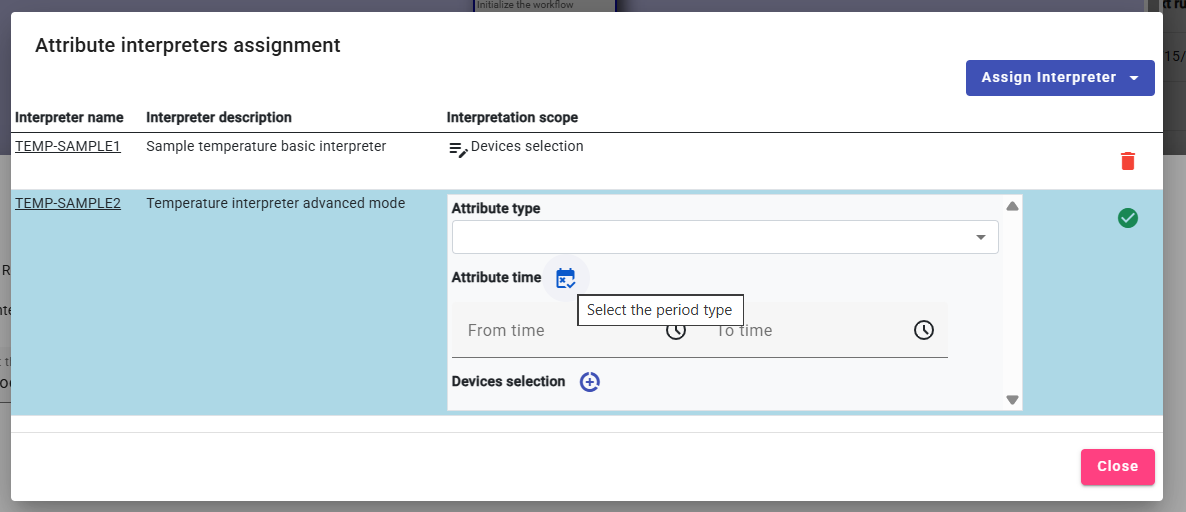Click the Interpreter description column header
Screen dimensions: 1186x512
point(219,117)
